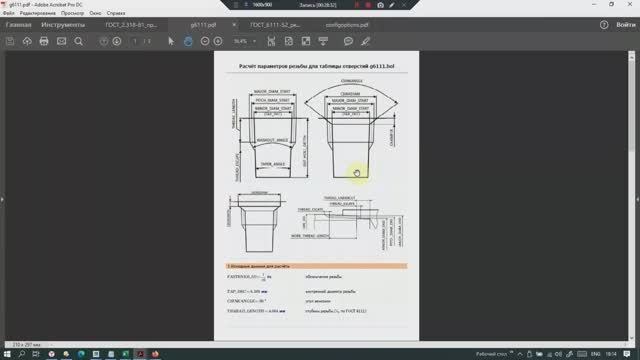The image size is (640, 360).
Task: Open the Windows Start button
Action: pos(7,354)
